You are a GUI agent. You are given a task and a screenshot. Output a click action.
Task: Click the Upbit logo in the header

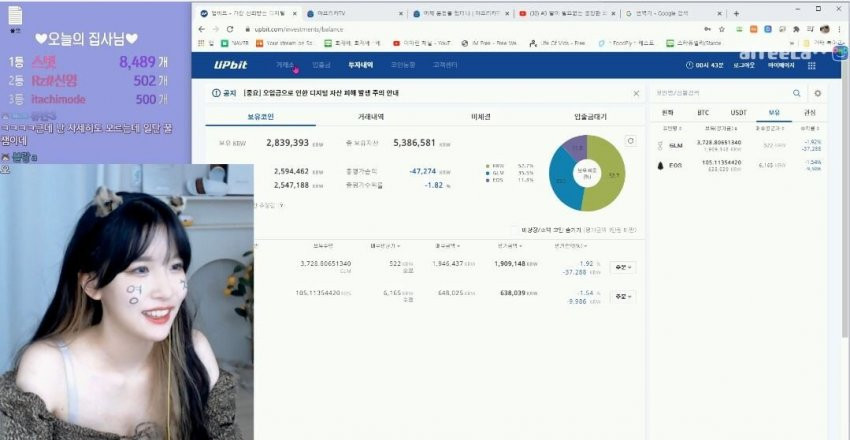tap(230, 65)
